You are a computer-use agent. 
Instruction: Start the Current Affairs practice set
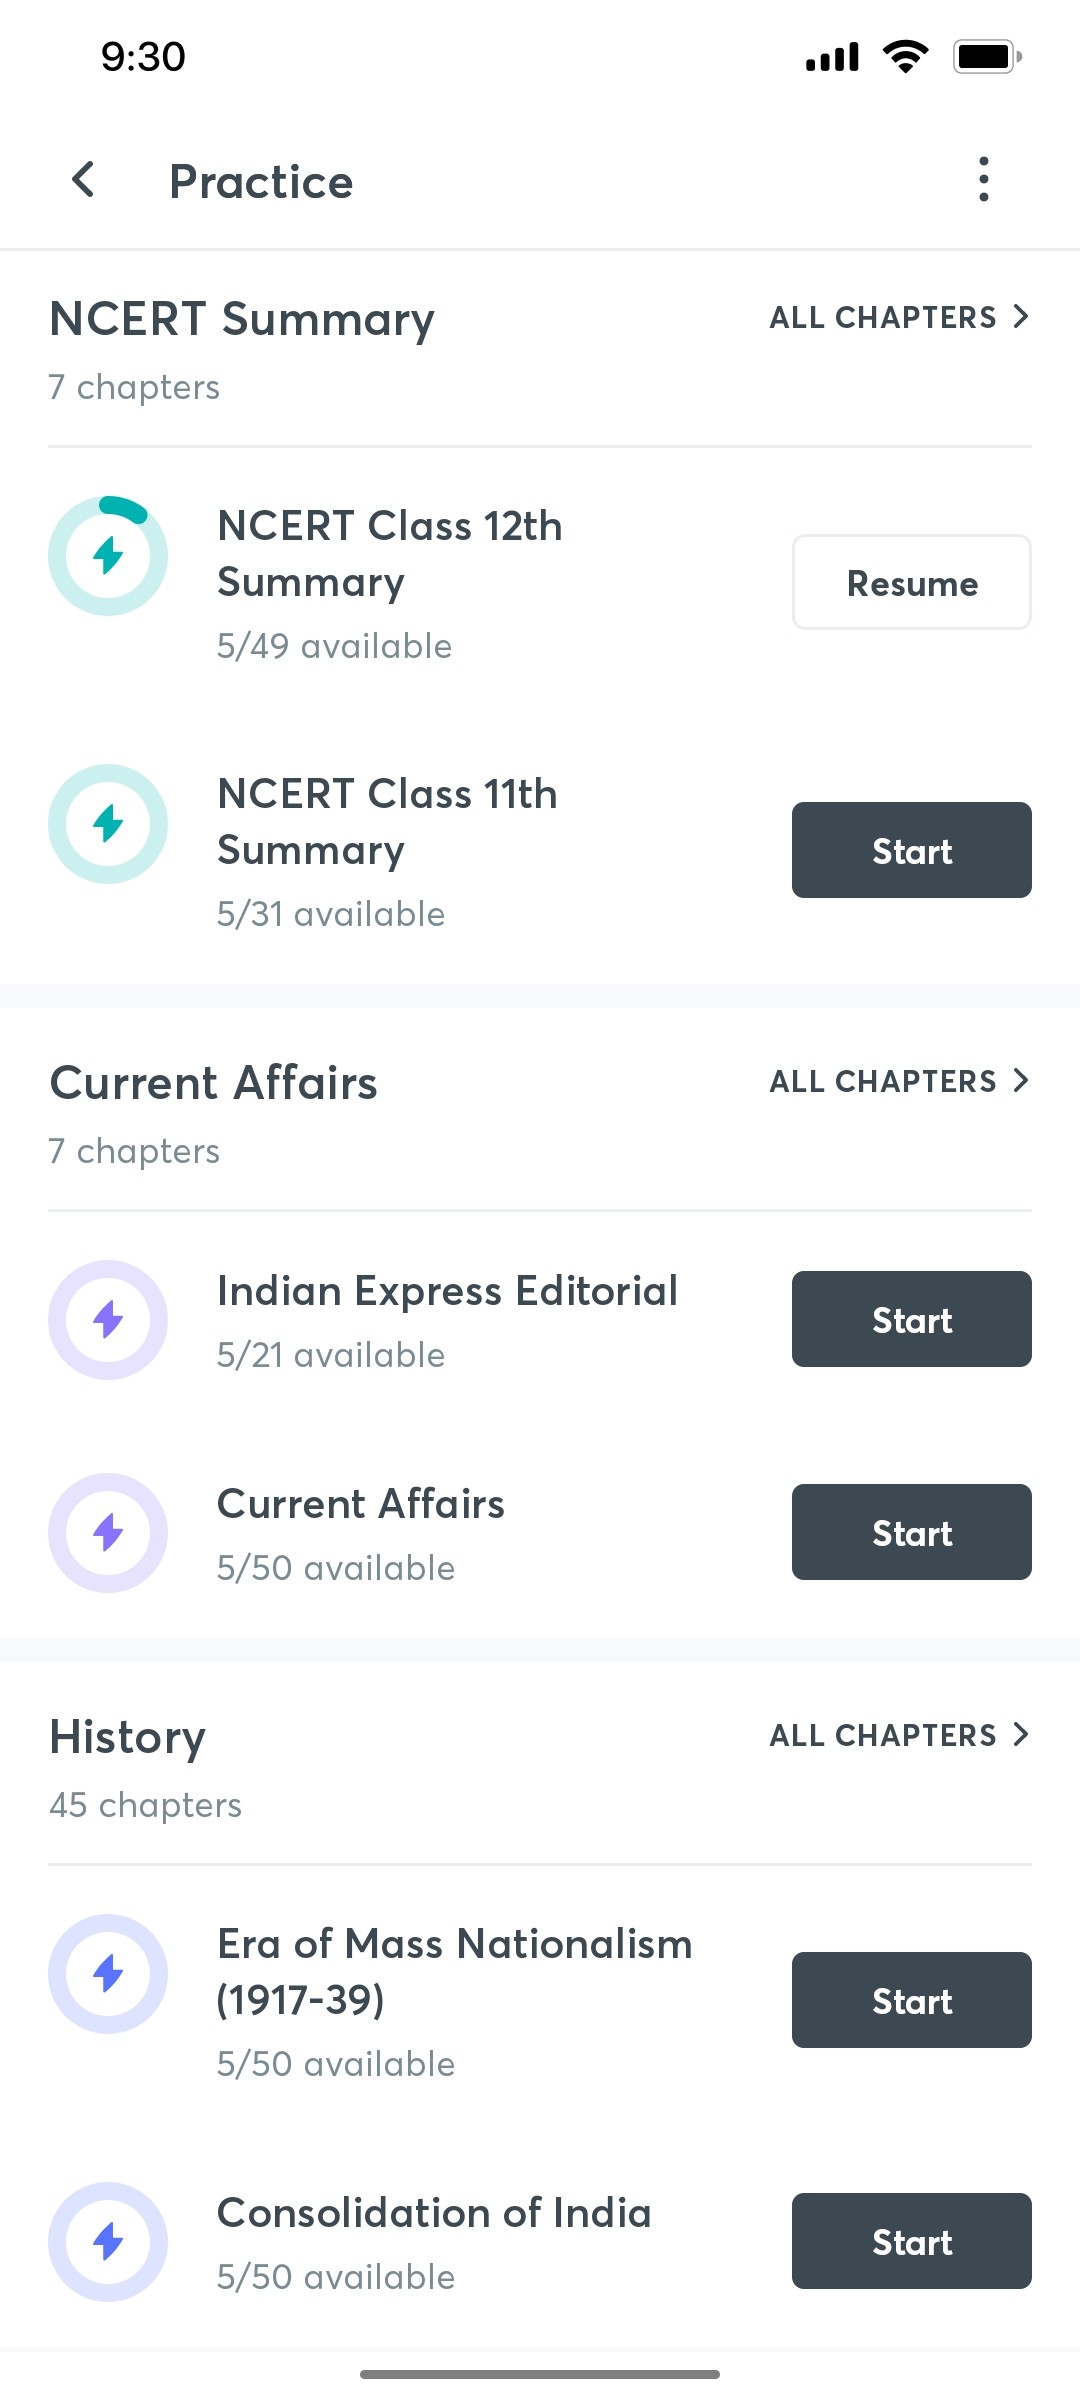pos(911,1531)
